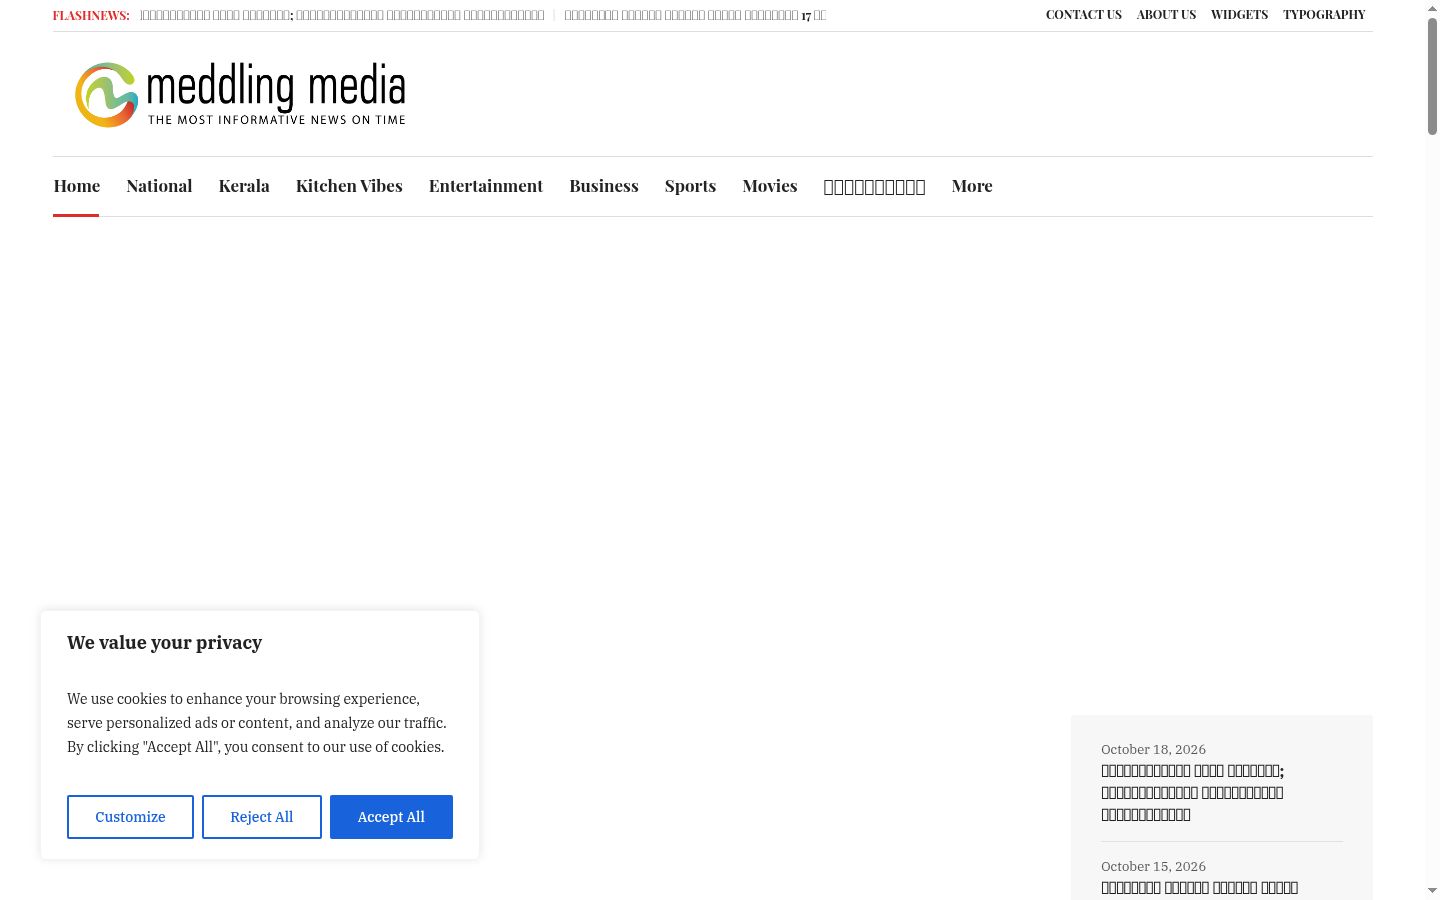Go to the National section
Viewport: 1440px width, 900px height.
coord(159,186)
